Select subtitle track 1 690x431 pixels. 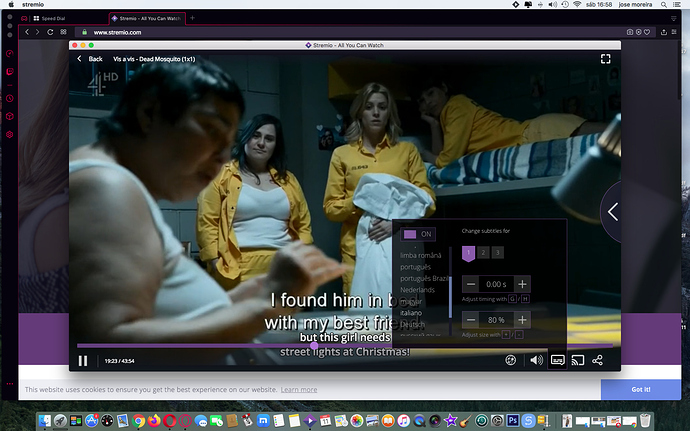[x=468, y=253]
